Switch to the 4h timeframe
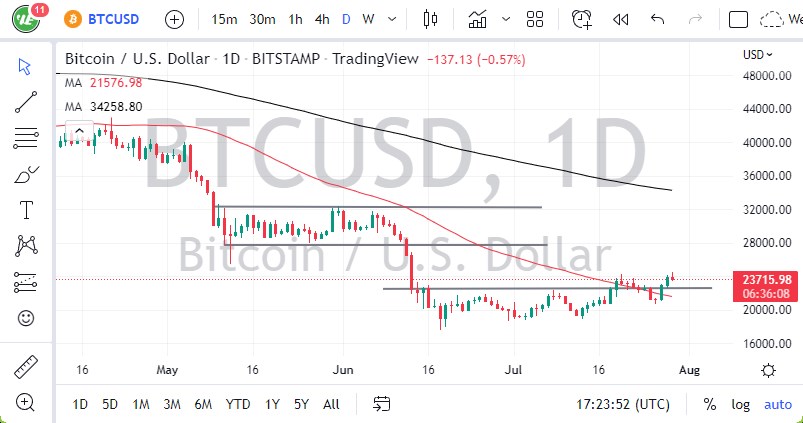 (322, 19)
